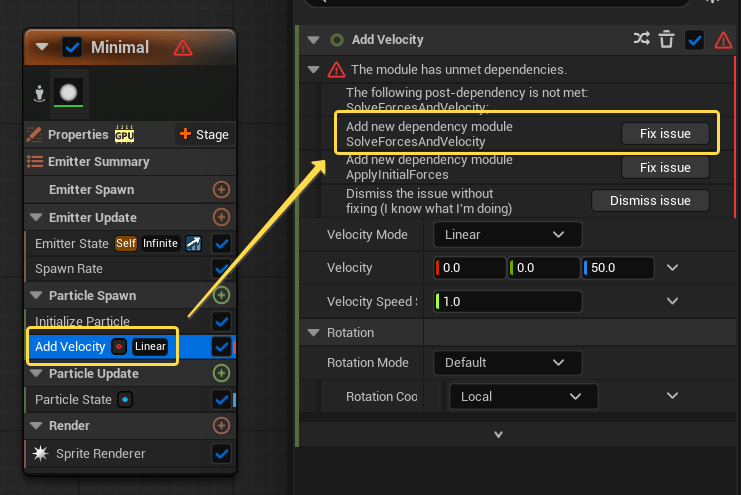Image resolution: width=741 pixels, height=495 pixels.
Task: Disable the Add Velocity module checkbox in the stack
Action: tap(221, 347)
